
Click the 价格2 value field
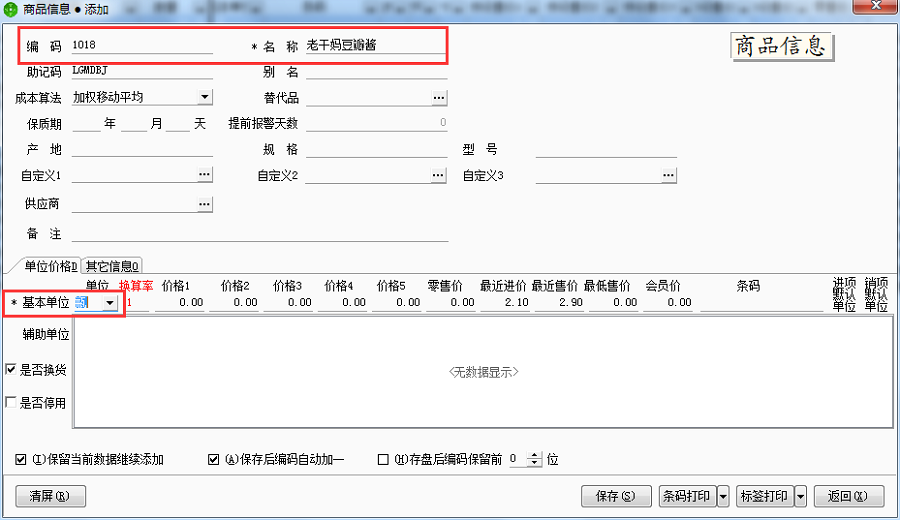tap(234, 302)
